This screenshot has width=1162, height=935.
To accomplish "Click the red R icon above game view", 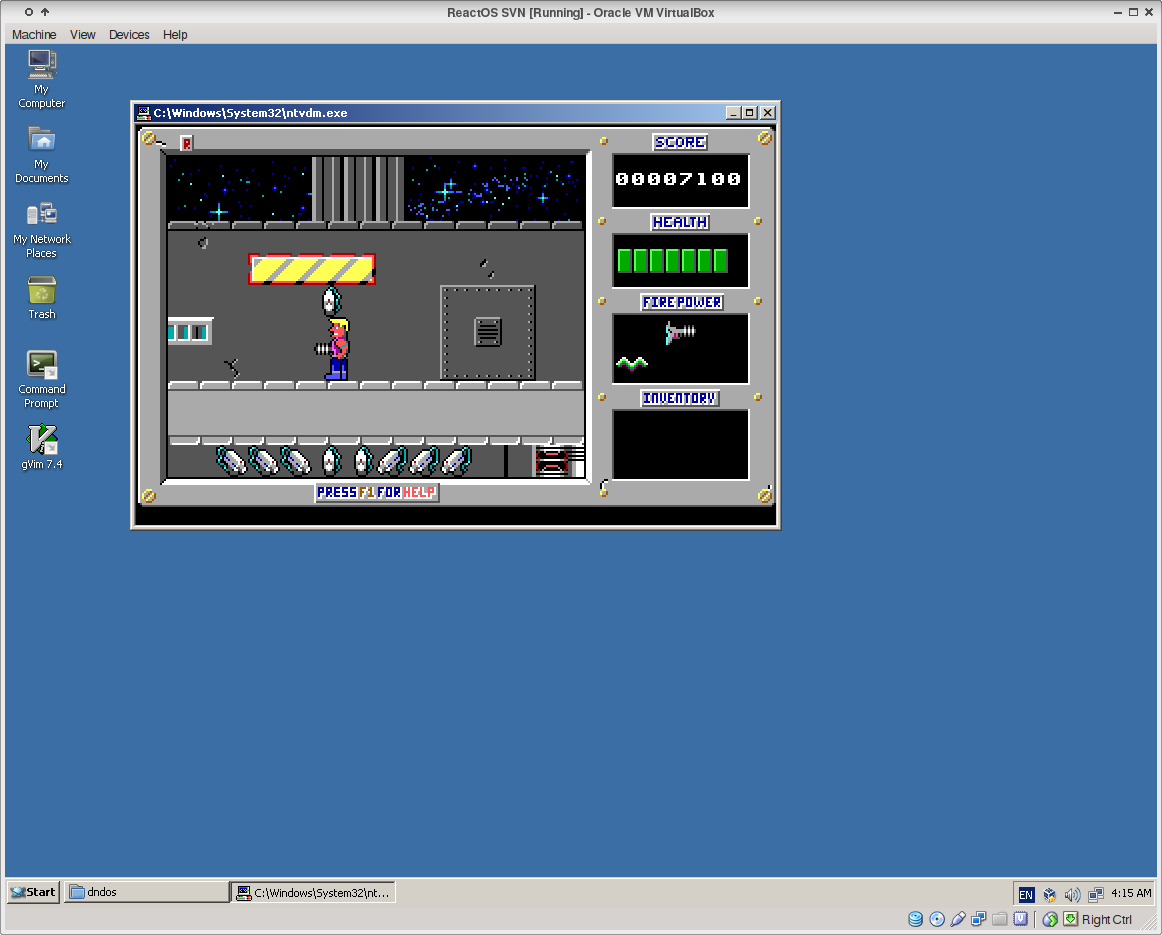I will 187,144.
